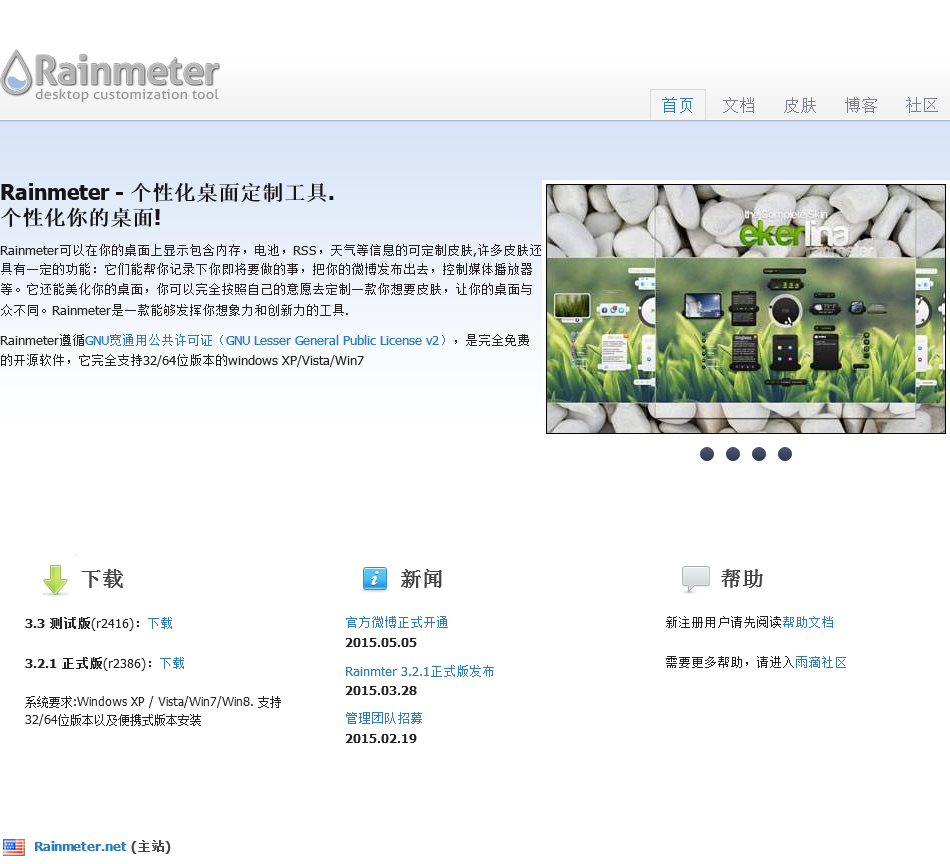Visit the 雨滴社区 link
This screenshot has height=864, width=950.
click(820, 662)
